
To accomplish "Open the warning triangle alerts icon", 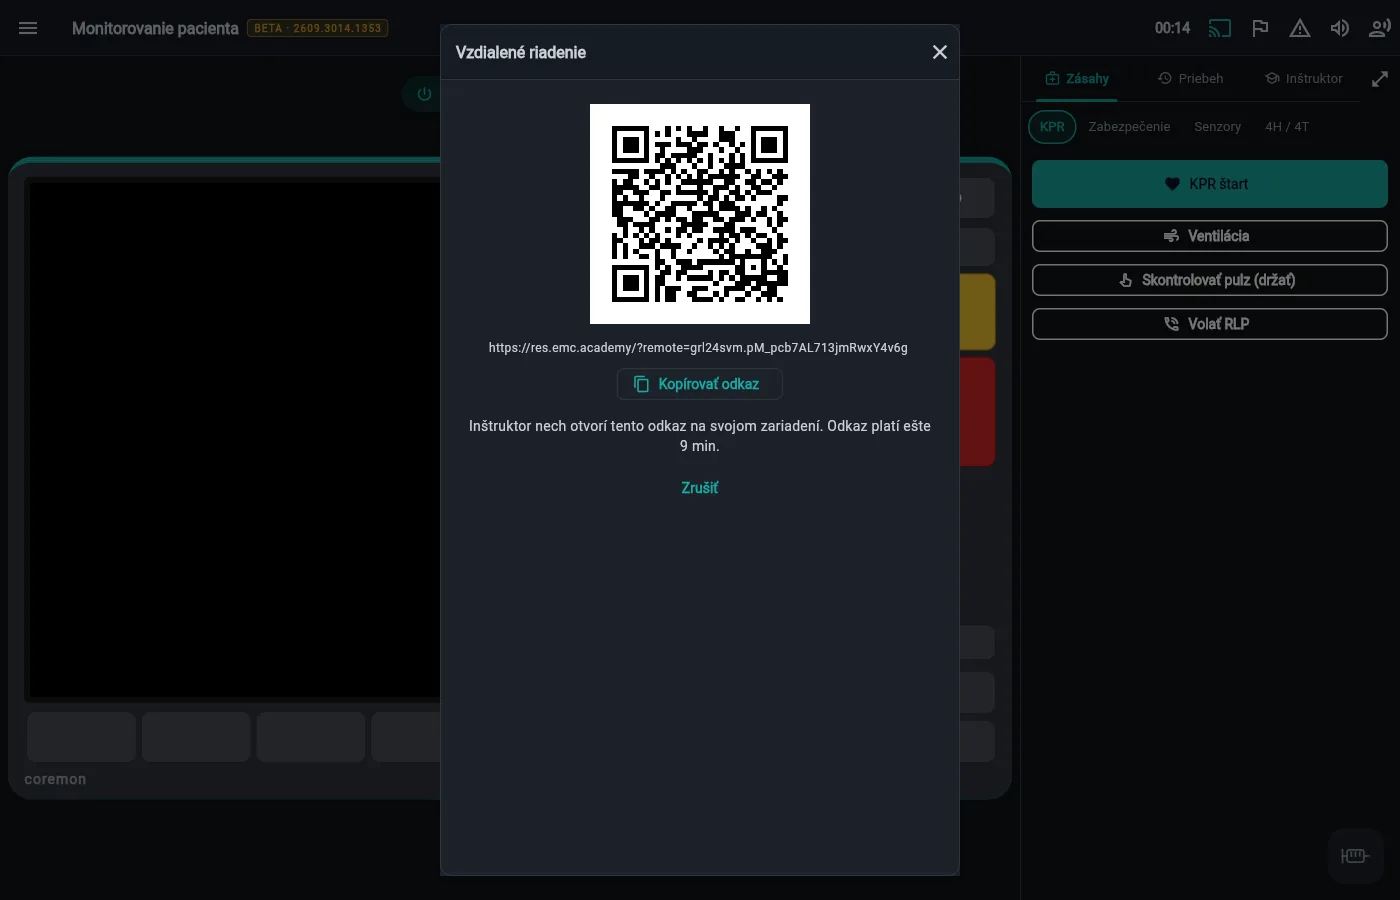I will (1300, 28).
